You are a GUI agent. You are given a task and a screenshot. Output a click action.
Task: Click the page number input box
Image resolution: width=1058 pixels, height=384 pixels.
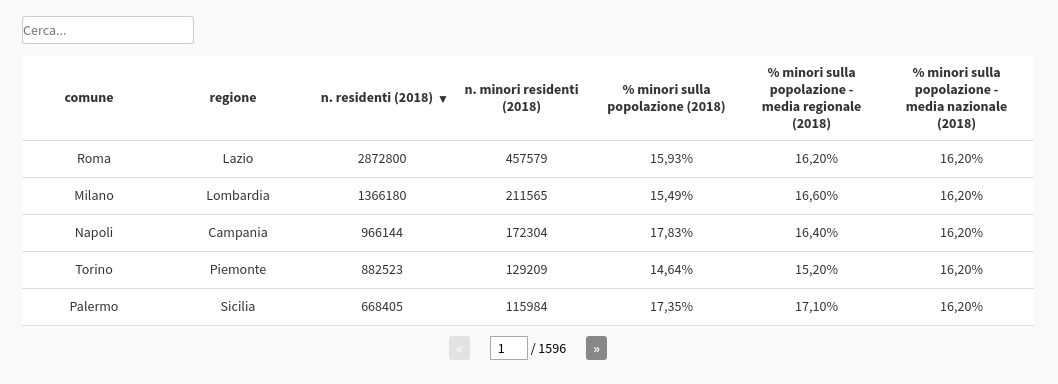coord(508,348)
